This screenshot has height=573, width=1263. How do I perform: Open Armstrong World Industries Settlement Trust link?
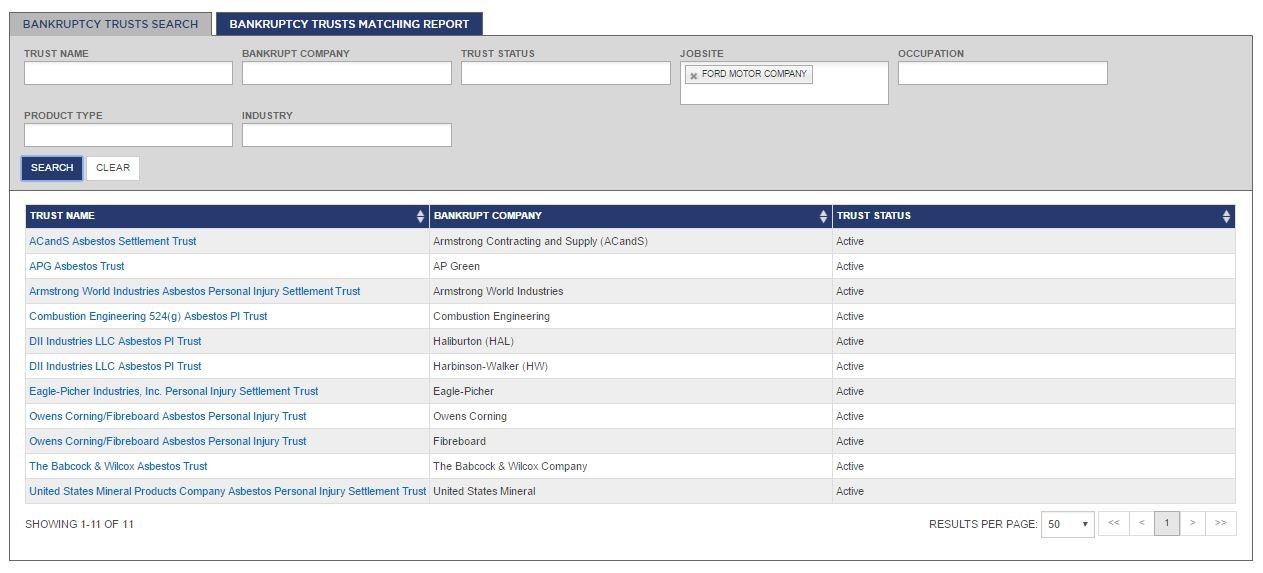(195, 291)
